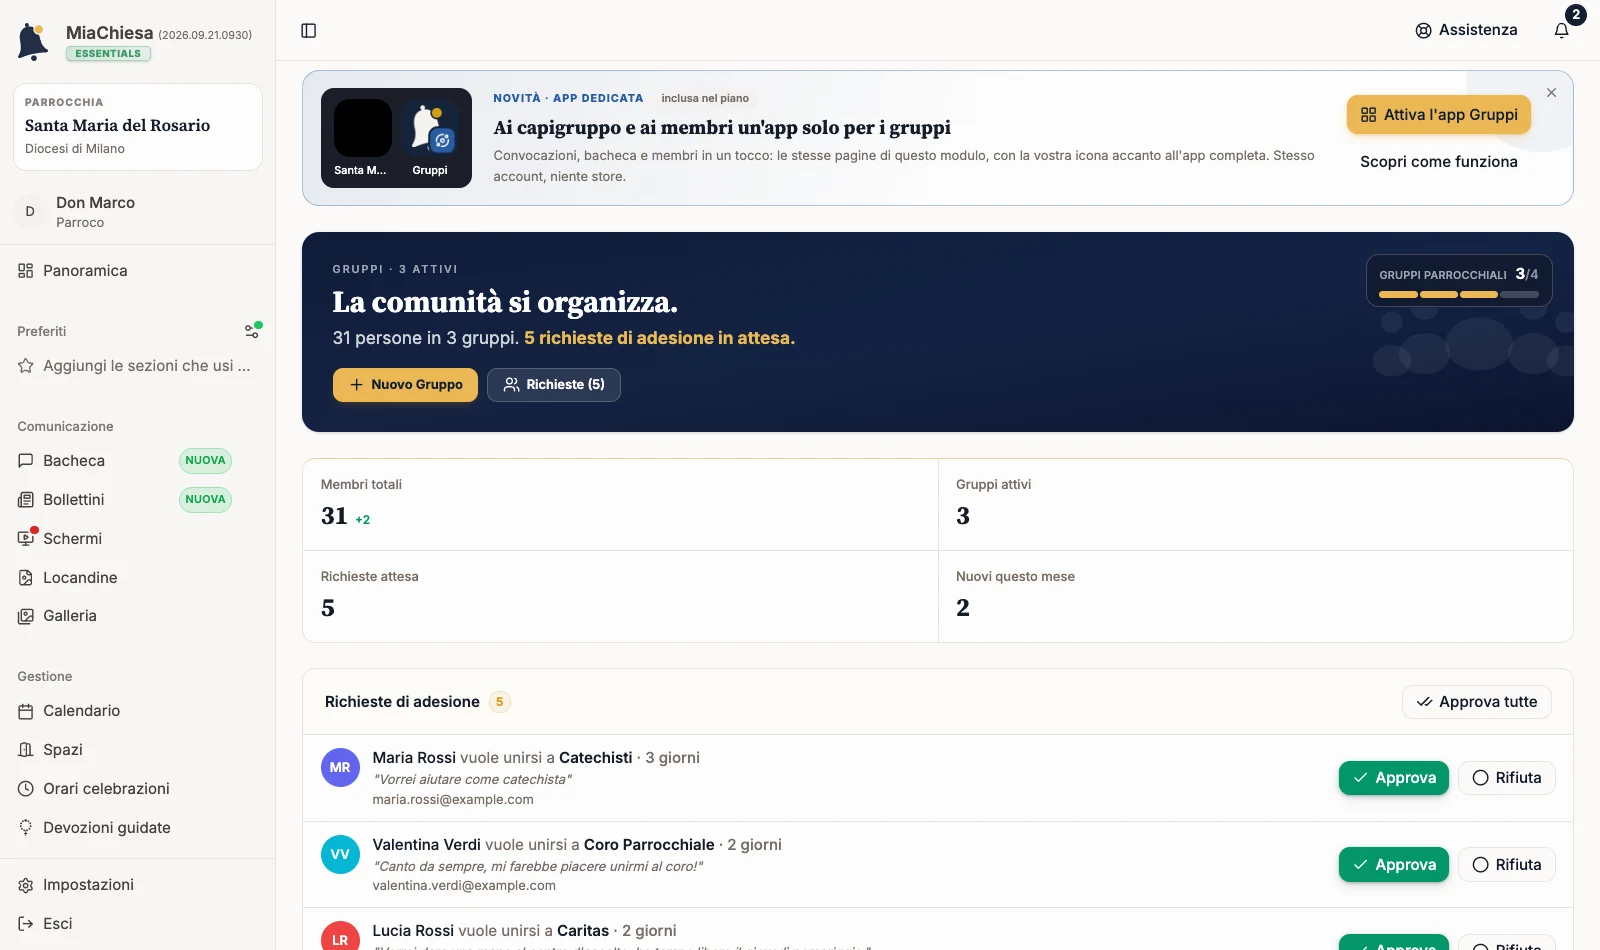This screenshot has width=1600, height=950.
Task: Click the star icon to add favorites
Action: 26,366
